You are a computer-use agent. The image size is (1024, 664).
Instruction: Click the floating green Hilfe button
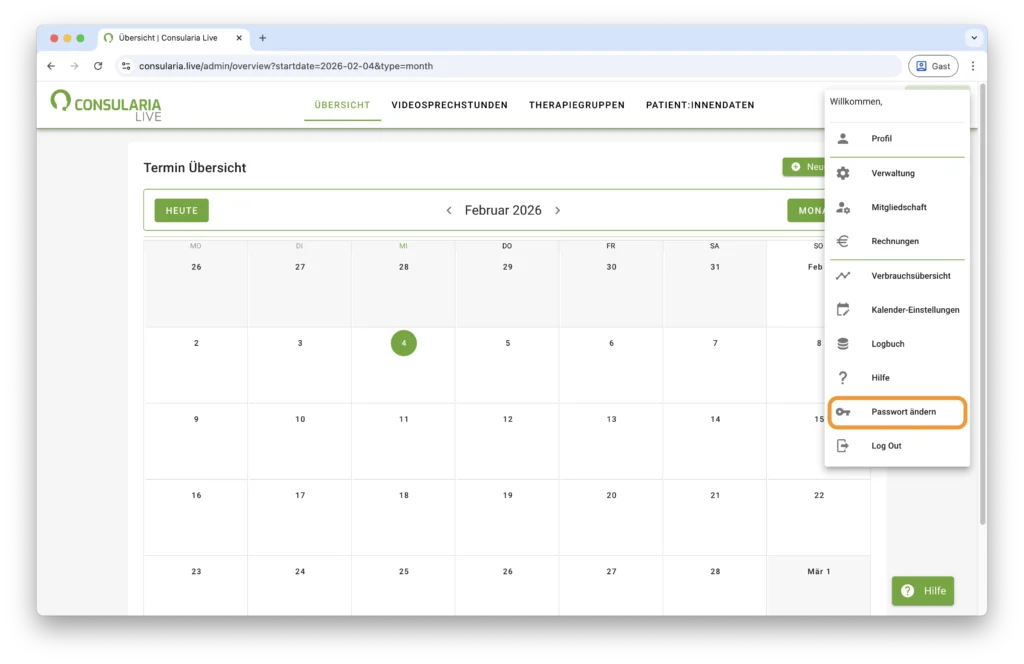[922, 591]
